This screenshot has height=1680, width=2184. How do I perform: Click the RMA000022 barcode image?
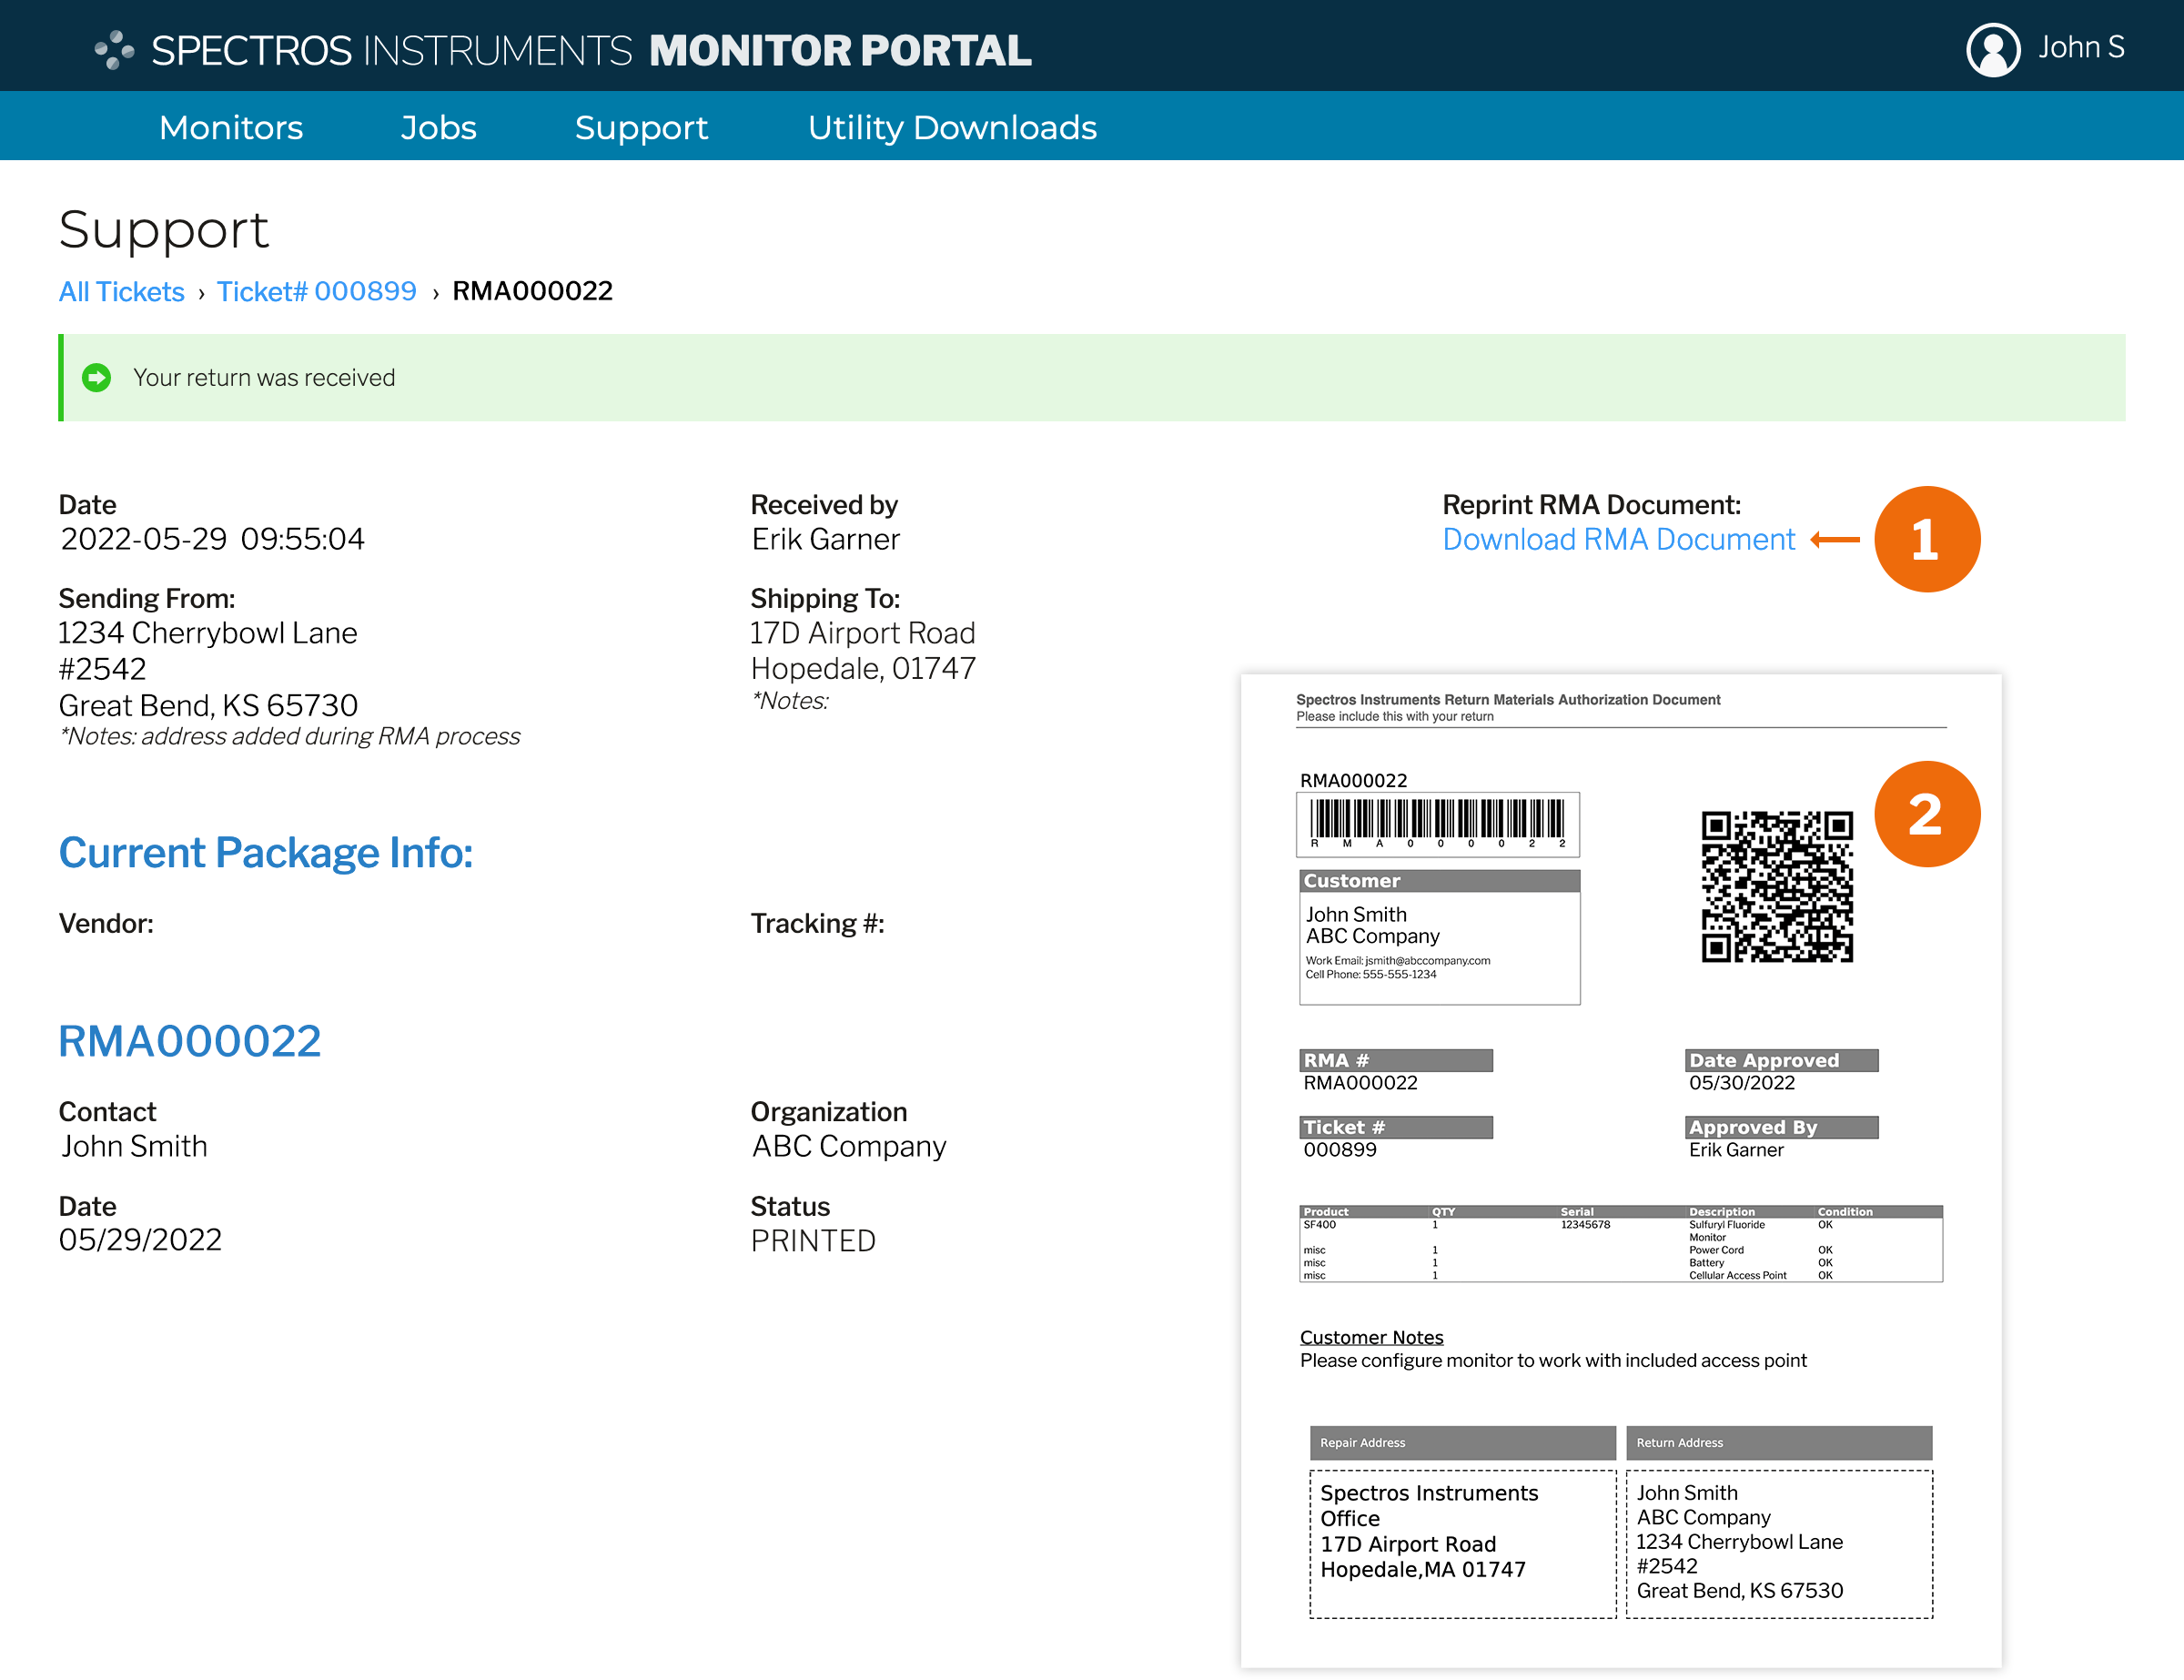(1437, 823)
